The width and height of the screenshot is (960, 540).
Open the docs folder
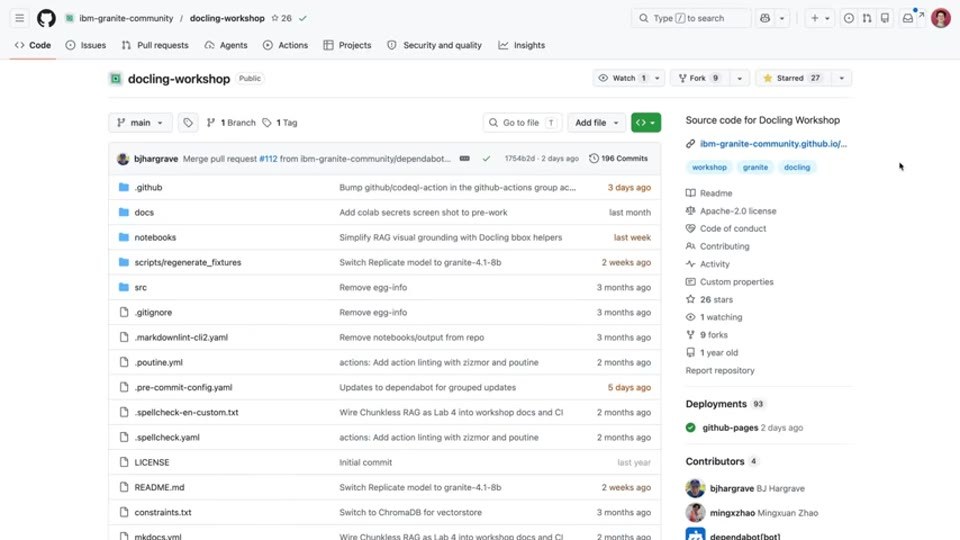(144, 212)
